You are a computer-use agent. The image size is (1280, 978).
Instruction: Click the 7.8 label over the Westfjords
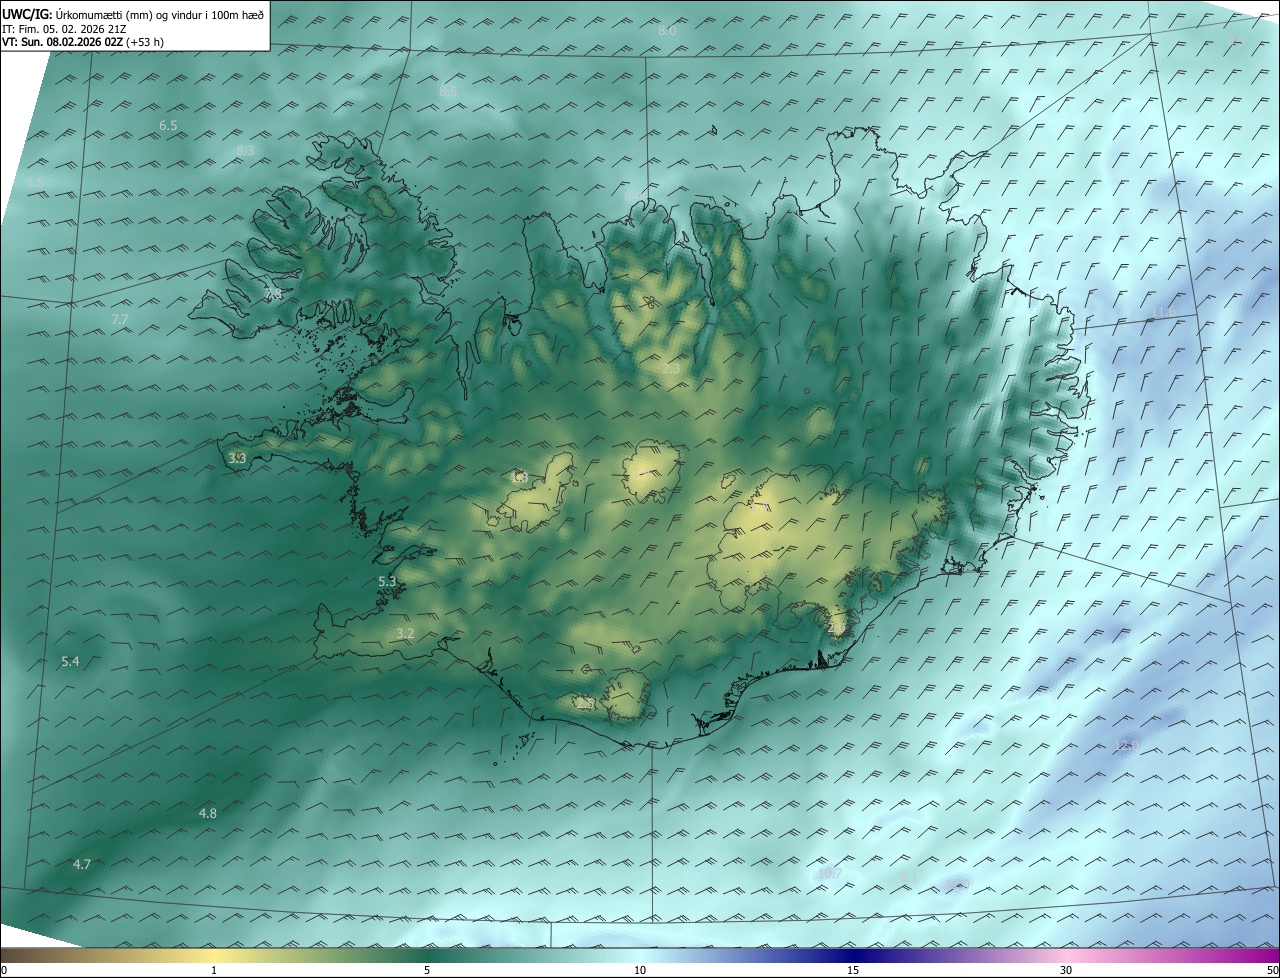pos(274,294)
